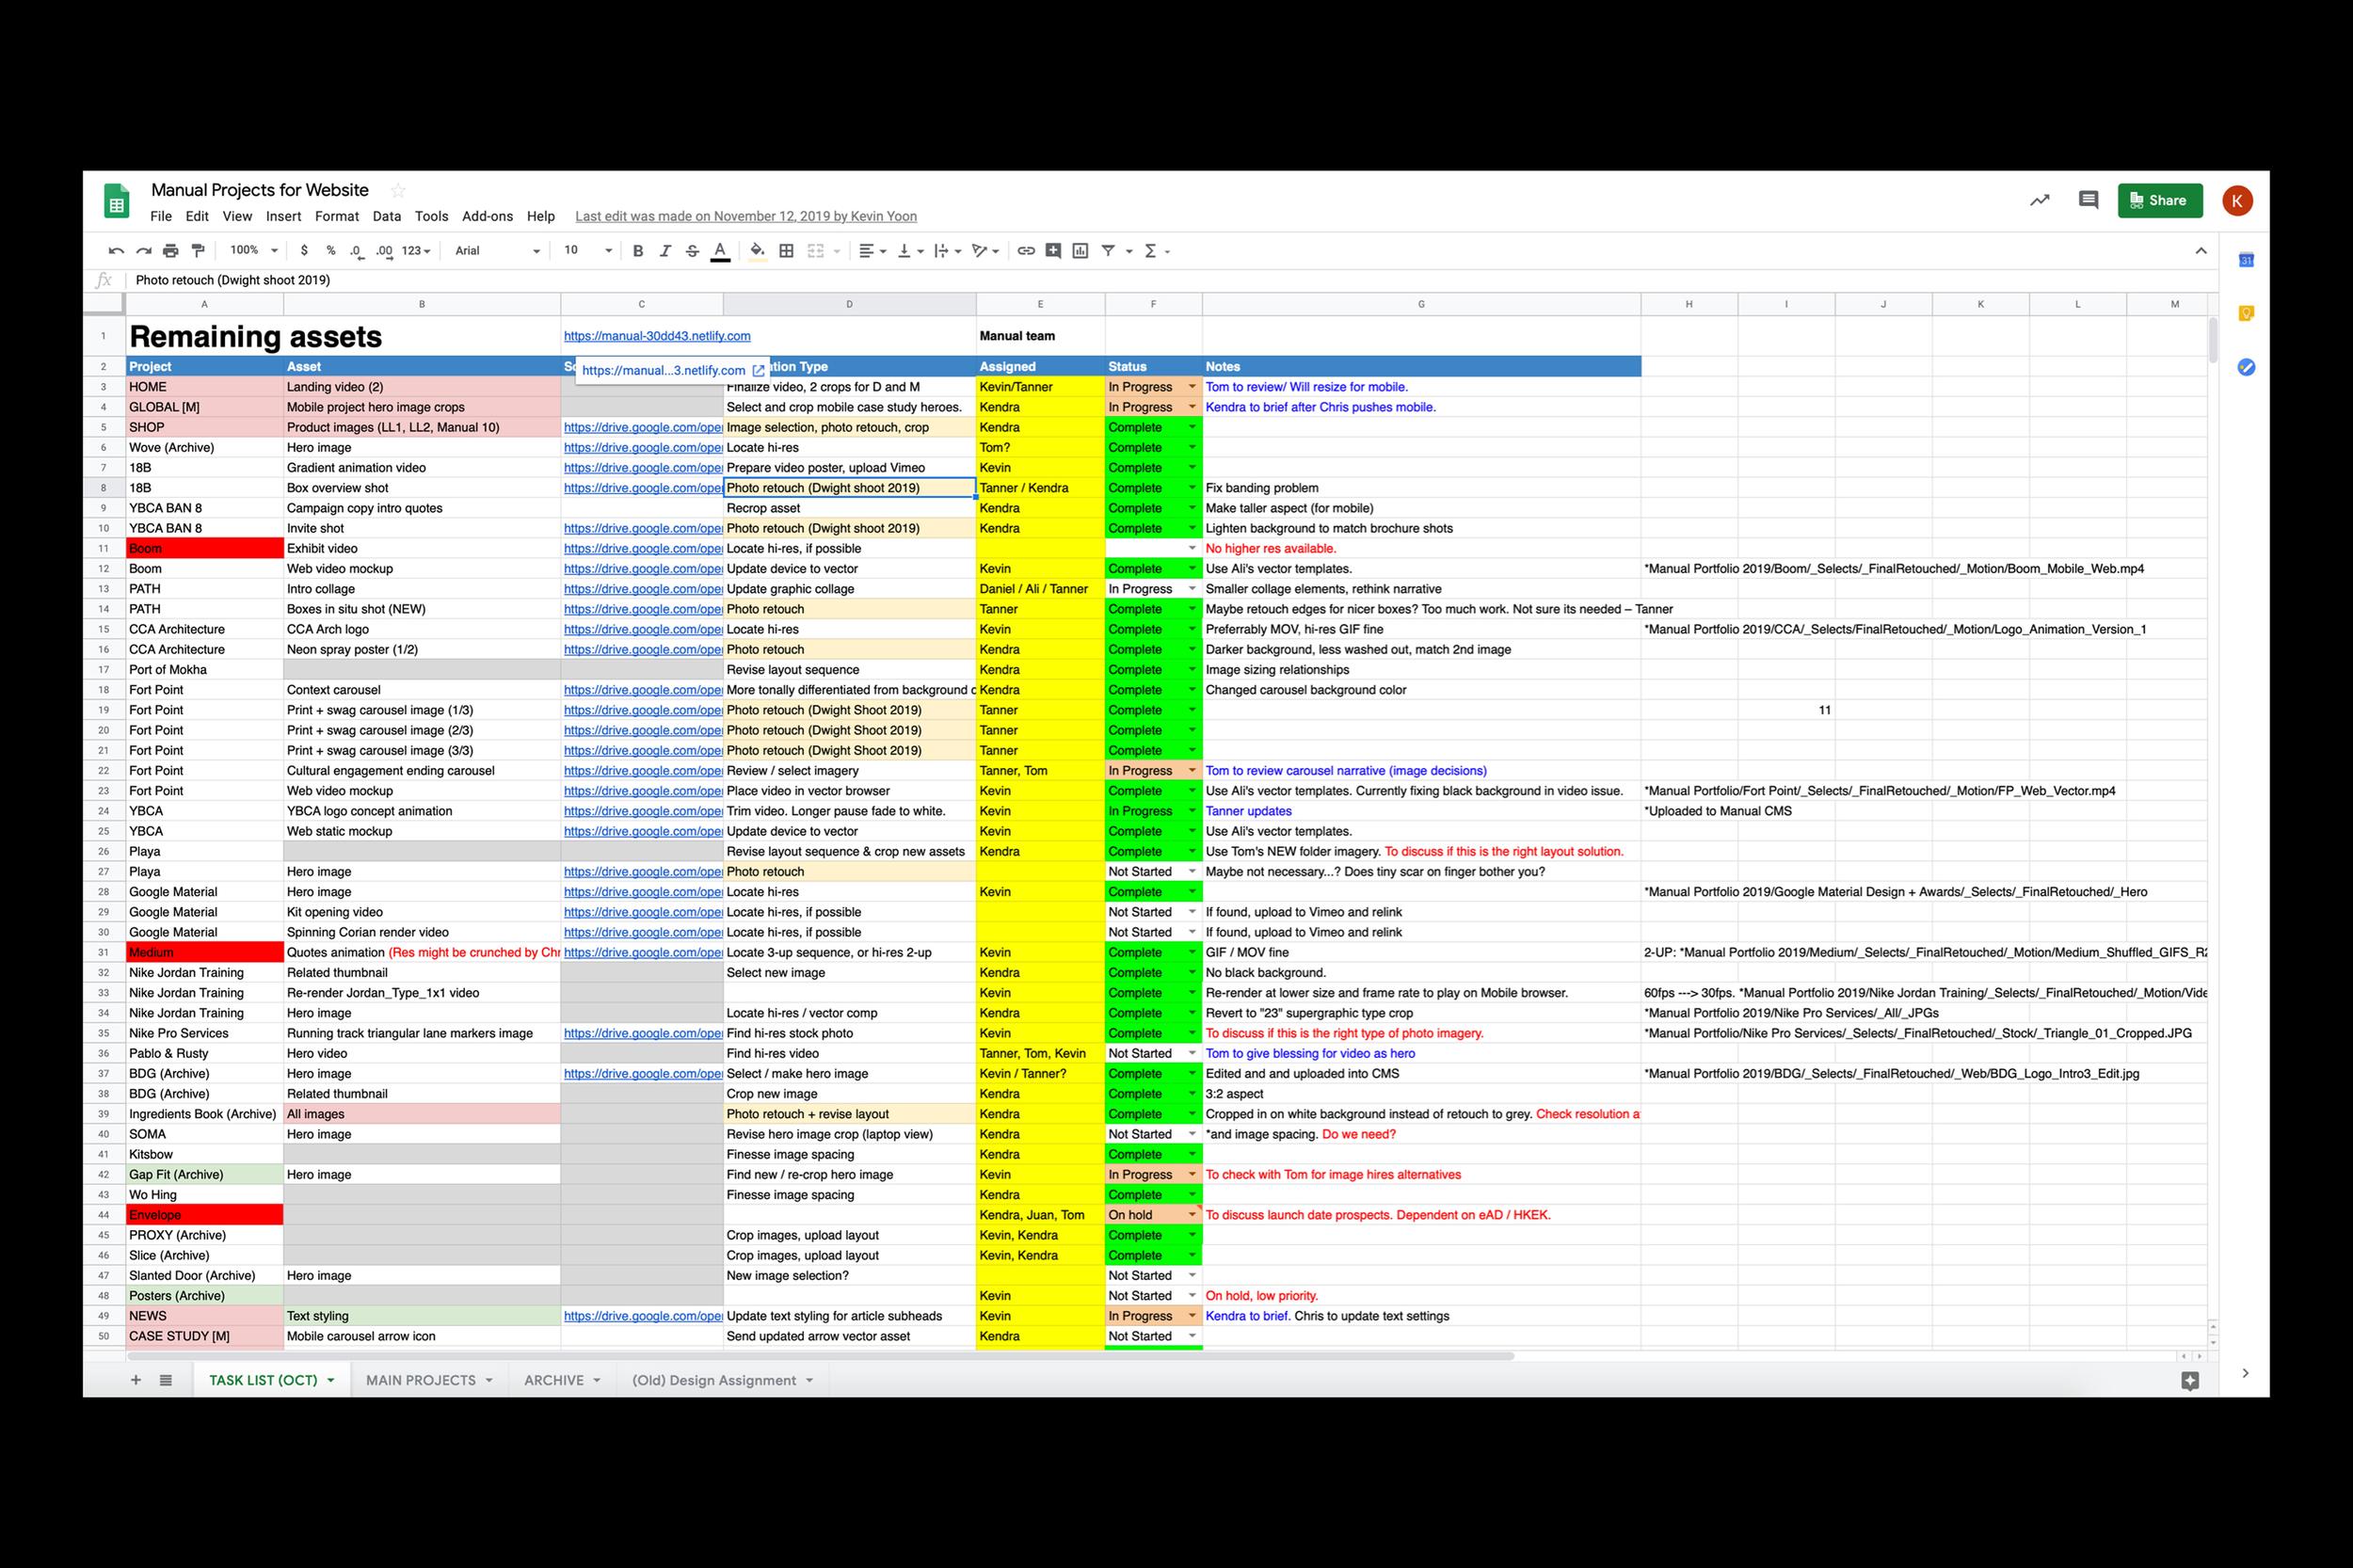The width and height of the screenshot is (2353, 1568).
Task: Click the print icon in toolbar
Action: tap(171, 251)
